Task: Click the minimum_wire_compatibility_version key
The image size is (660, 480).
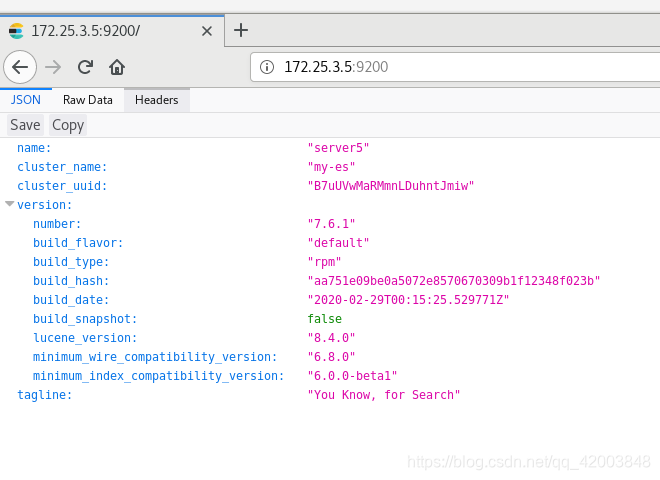Action: 155,357
